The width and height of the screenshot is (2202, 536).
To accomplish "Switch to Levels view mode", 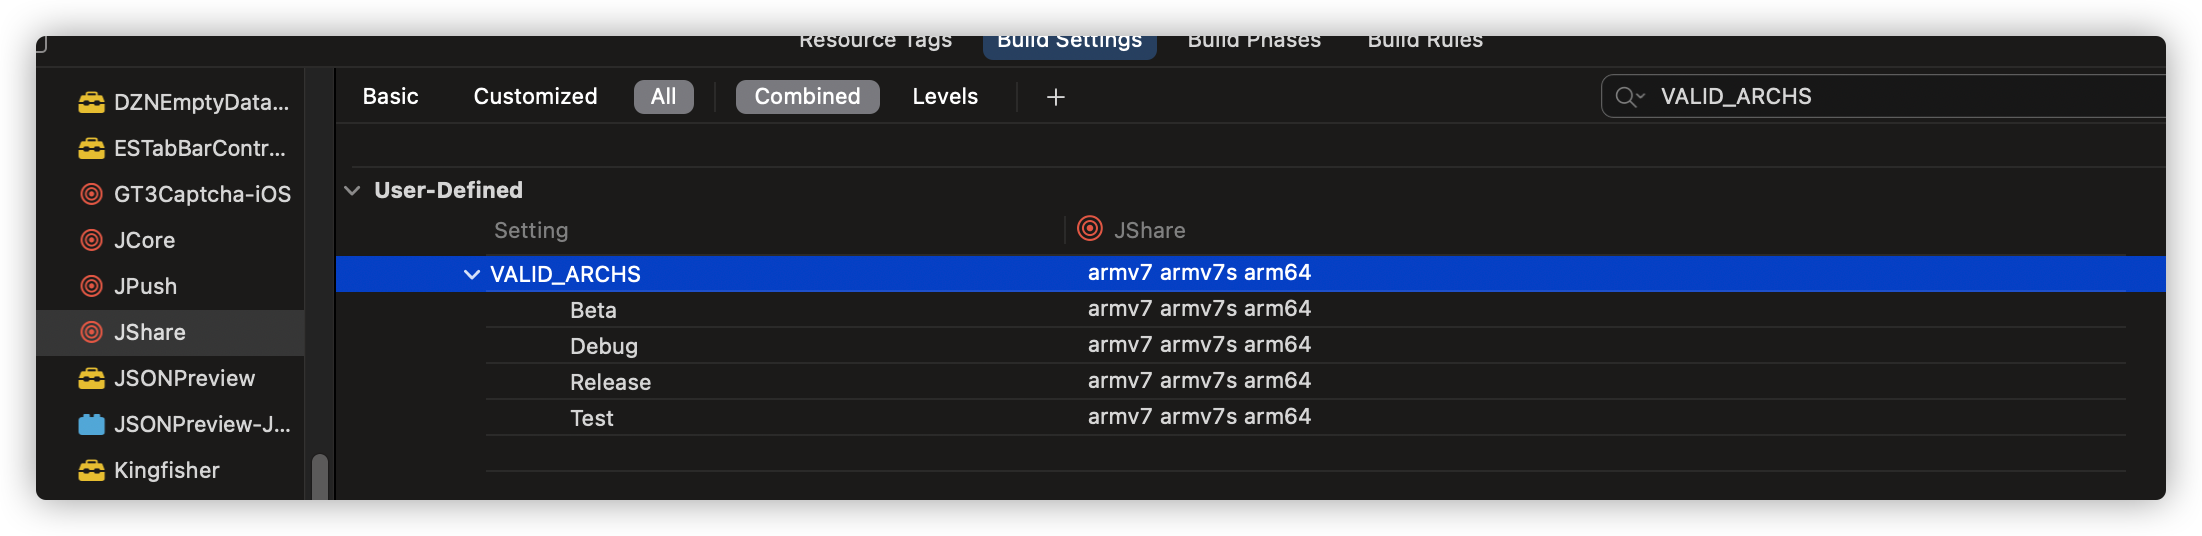I will pos(945,97).
